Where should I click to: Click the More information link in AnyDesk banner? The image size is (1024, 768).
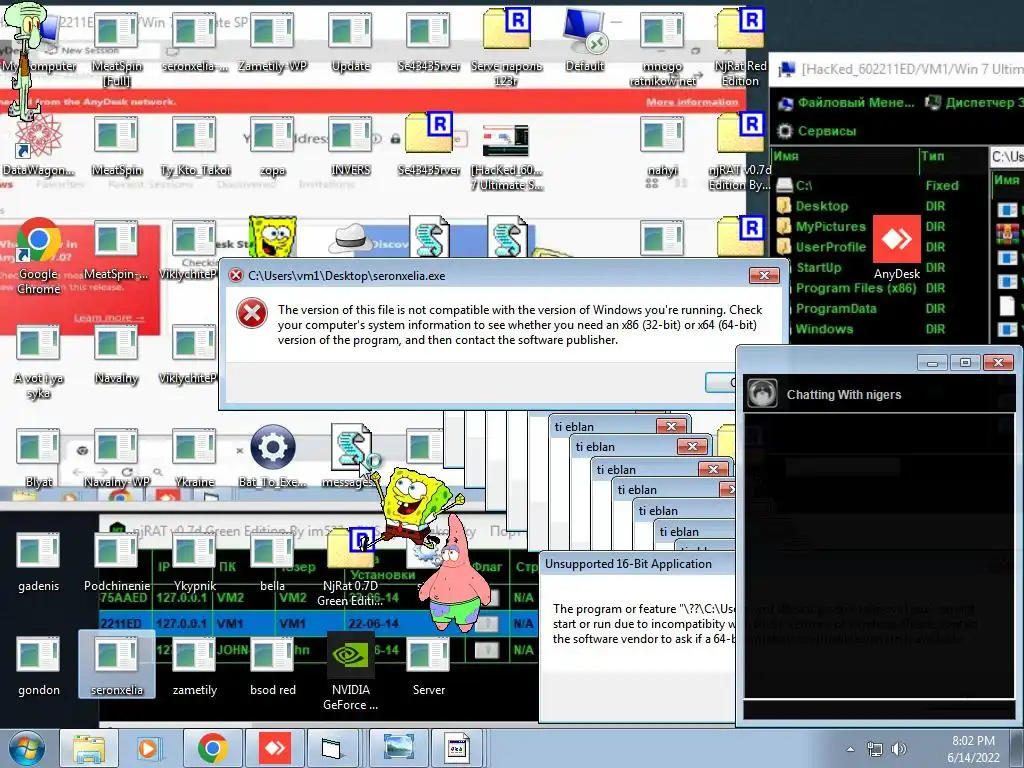click(692, 102)
